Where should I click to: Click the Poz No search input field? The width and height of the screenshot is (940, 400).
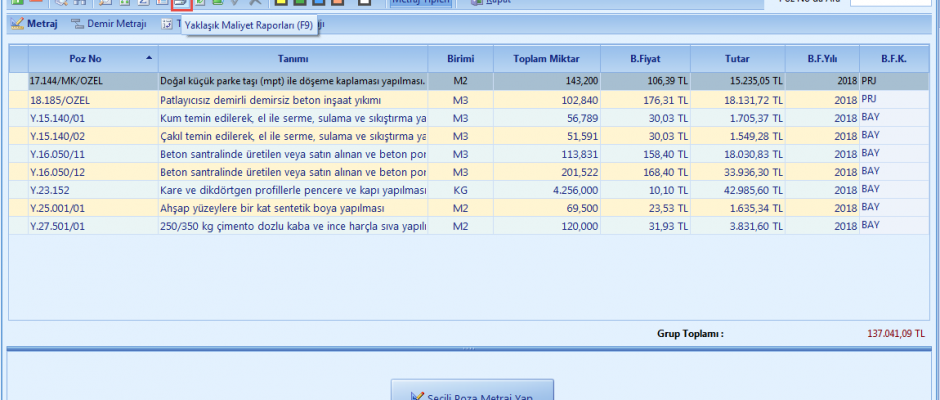click(x=892, y=3)
